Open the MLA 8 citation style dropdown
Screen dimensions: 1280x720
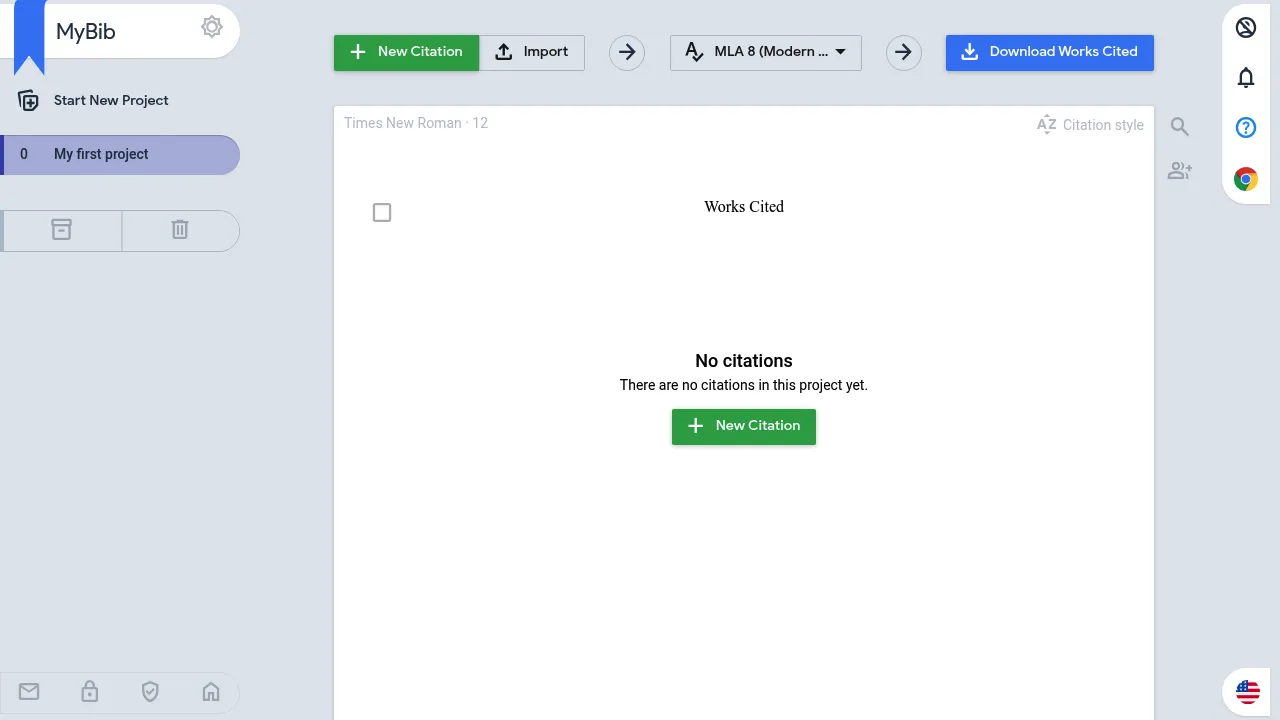click(x=765, y=52)
